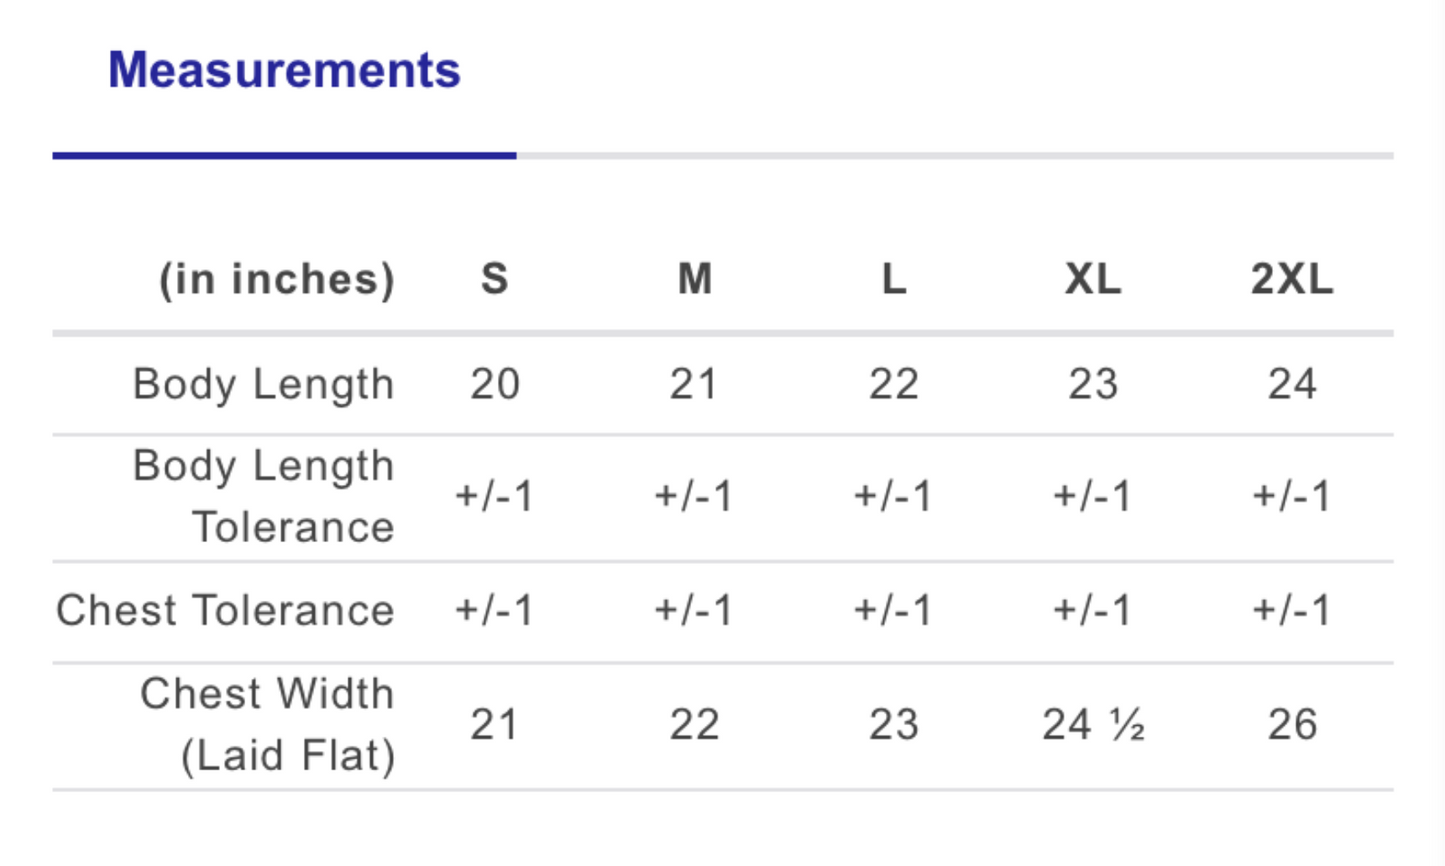The height and width of the screenshot is (866, 1445).
Task: Click the Chest Width (Laid Flat) label
Action: [x=268, y=725]
